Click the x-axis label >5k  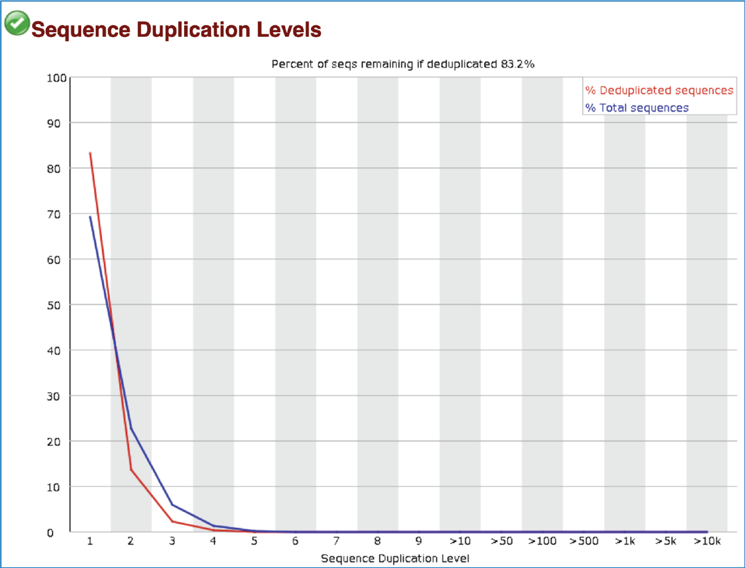(x=666, y=541)
